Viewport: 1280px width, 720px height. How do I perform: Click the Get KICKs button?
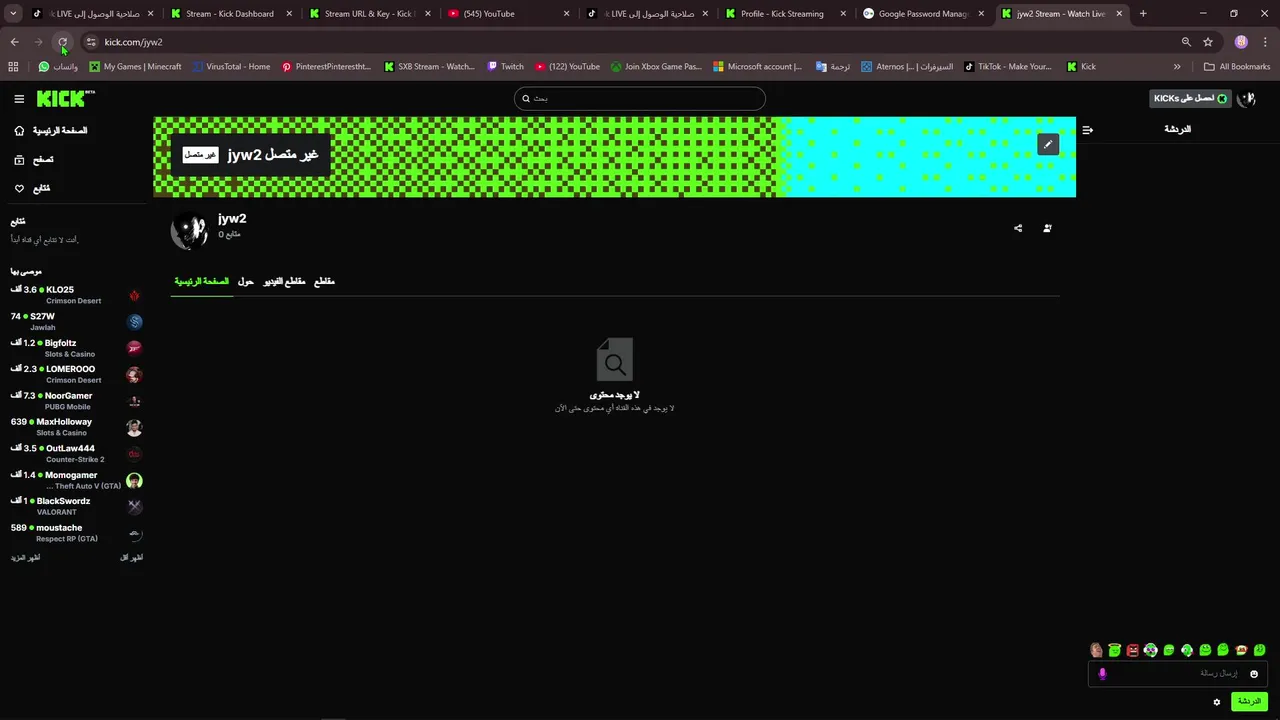(1190, 98)
